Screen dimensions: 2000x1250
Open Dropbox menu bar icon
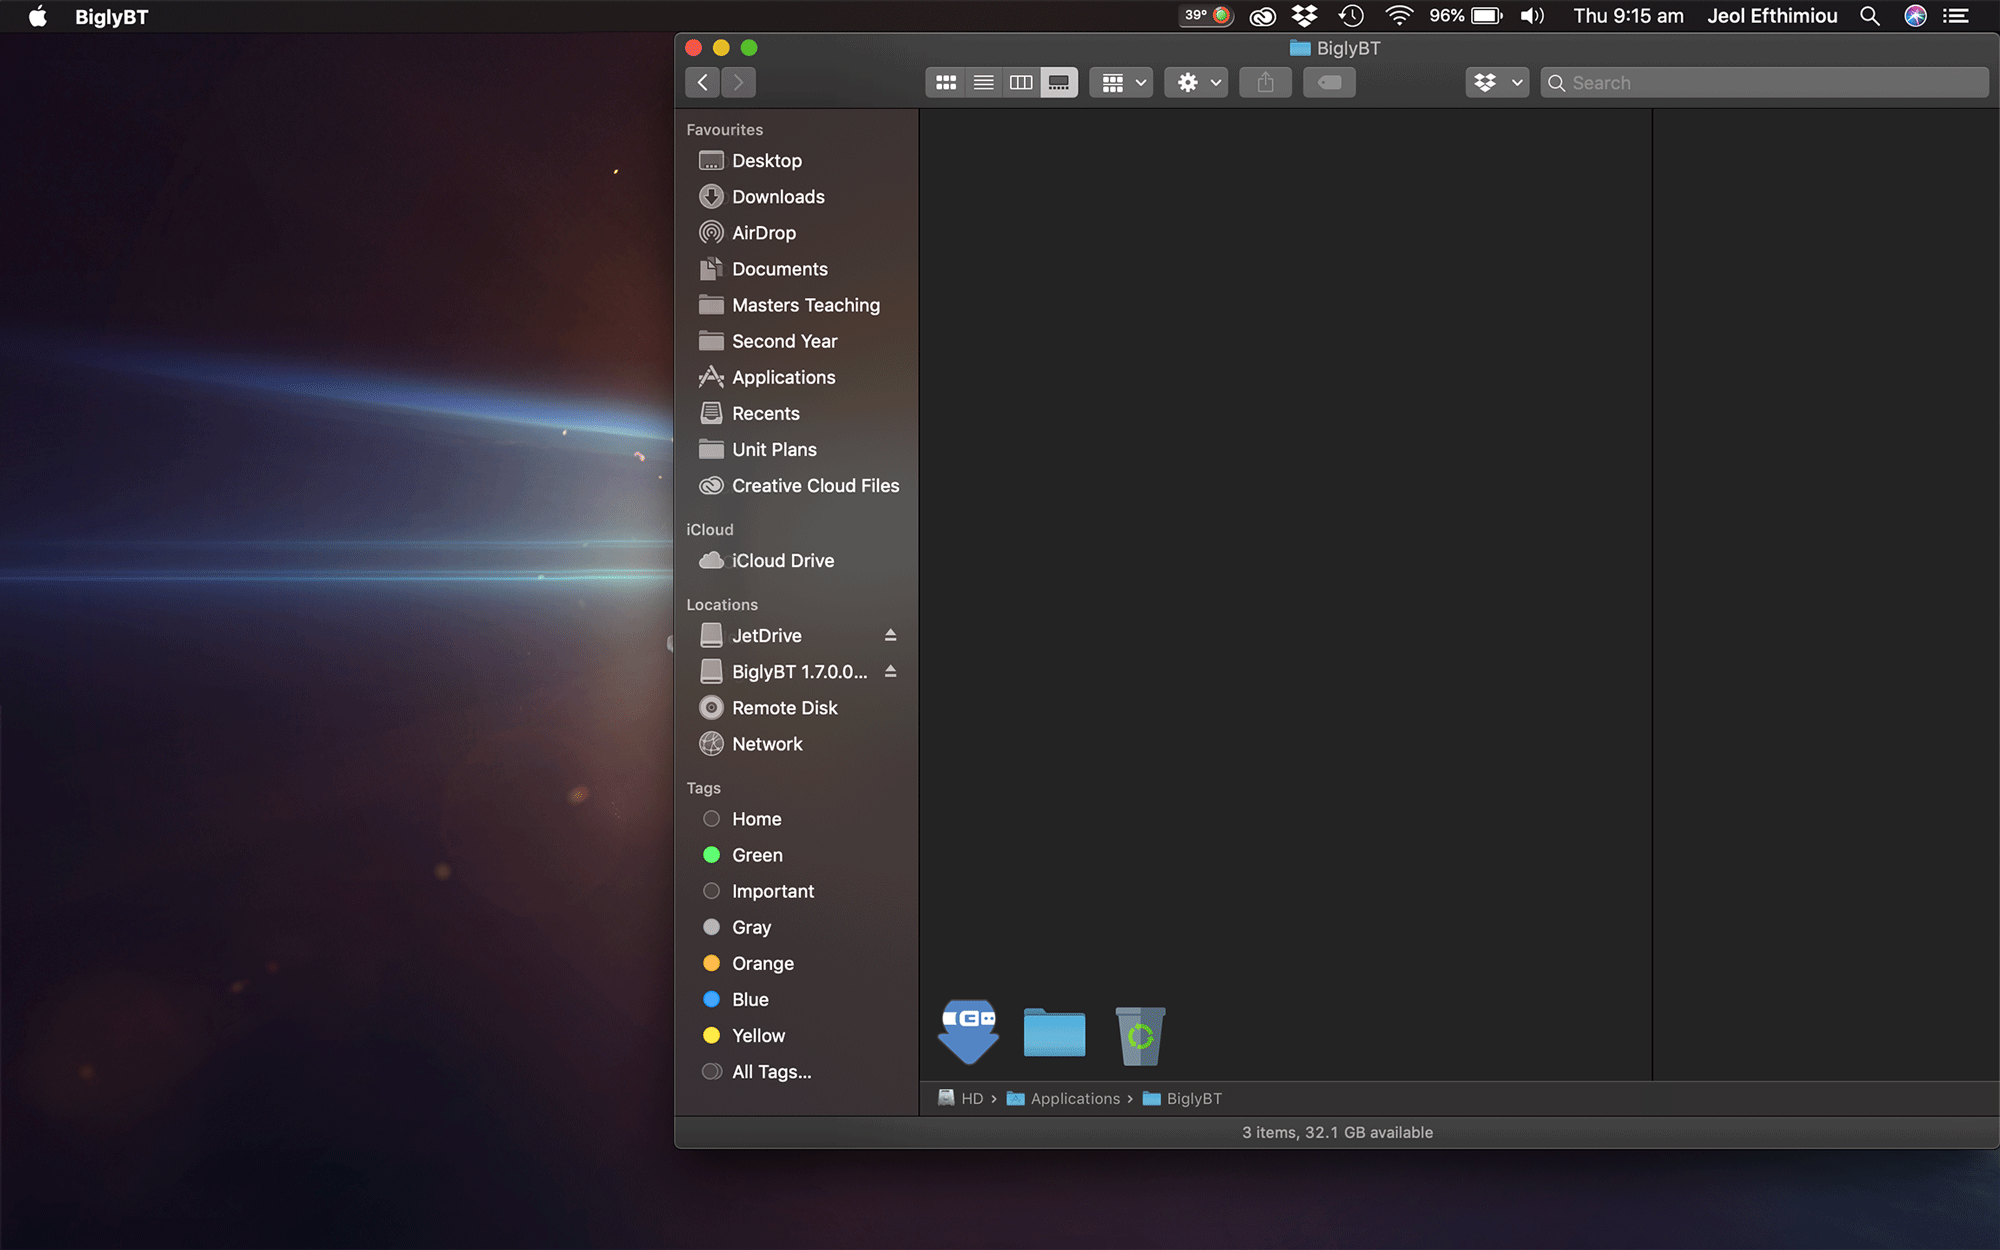pos(1304,16)
